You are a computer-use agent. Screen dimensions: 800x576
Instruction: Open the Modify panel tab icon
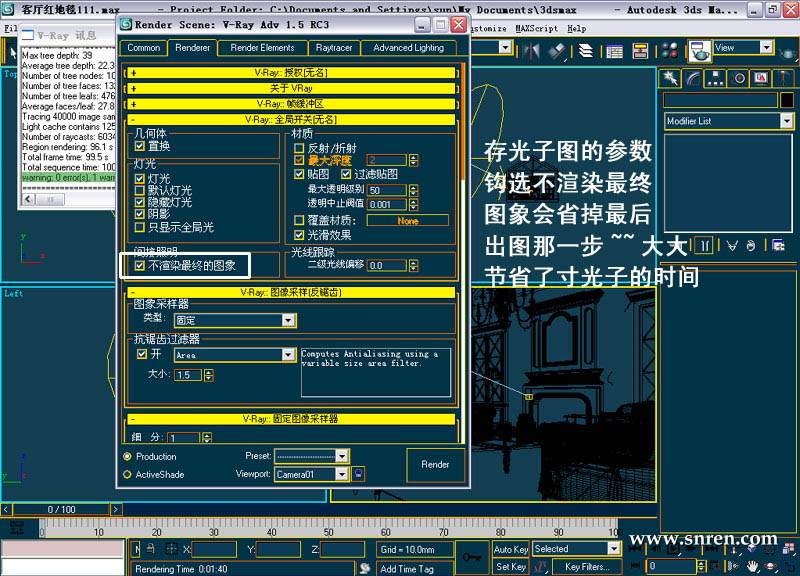click(692, 79)
